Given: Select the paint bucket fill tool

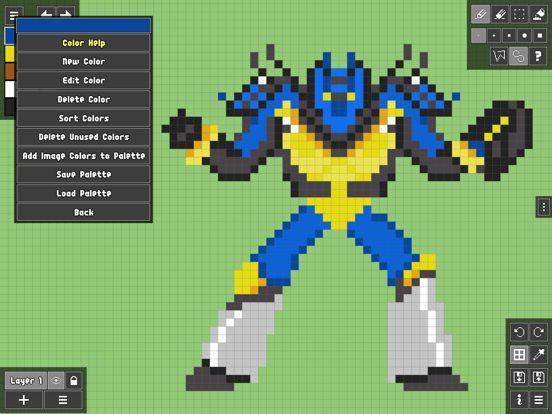Looking at the screenshot, I should pos(538,14).
